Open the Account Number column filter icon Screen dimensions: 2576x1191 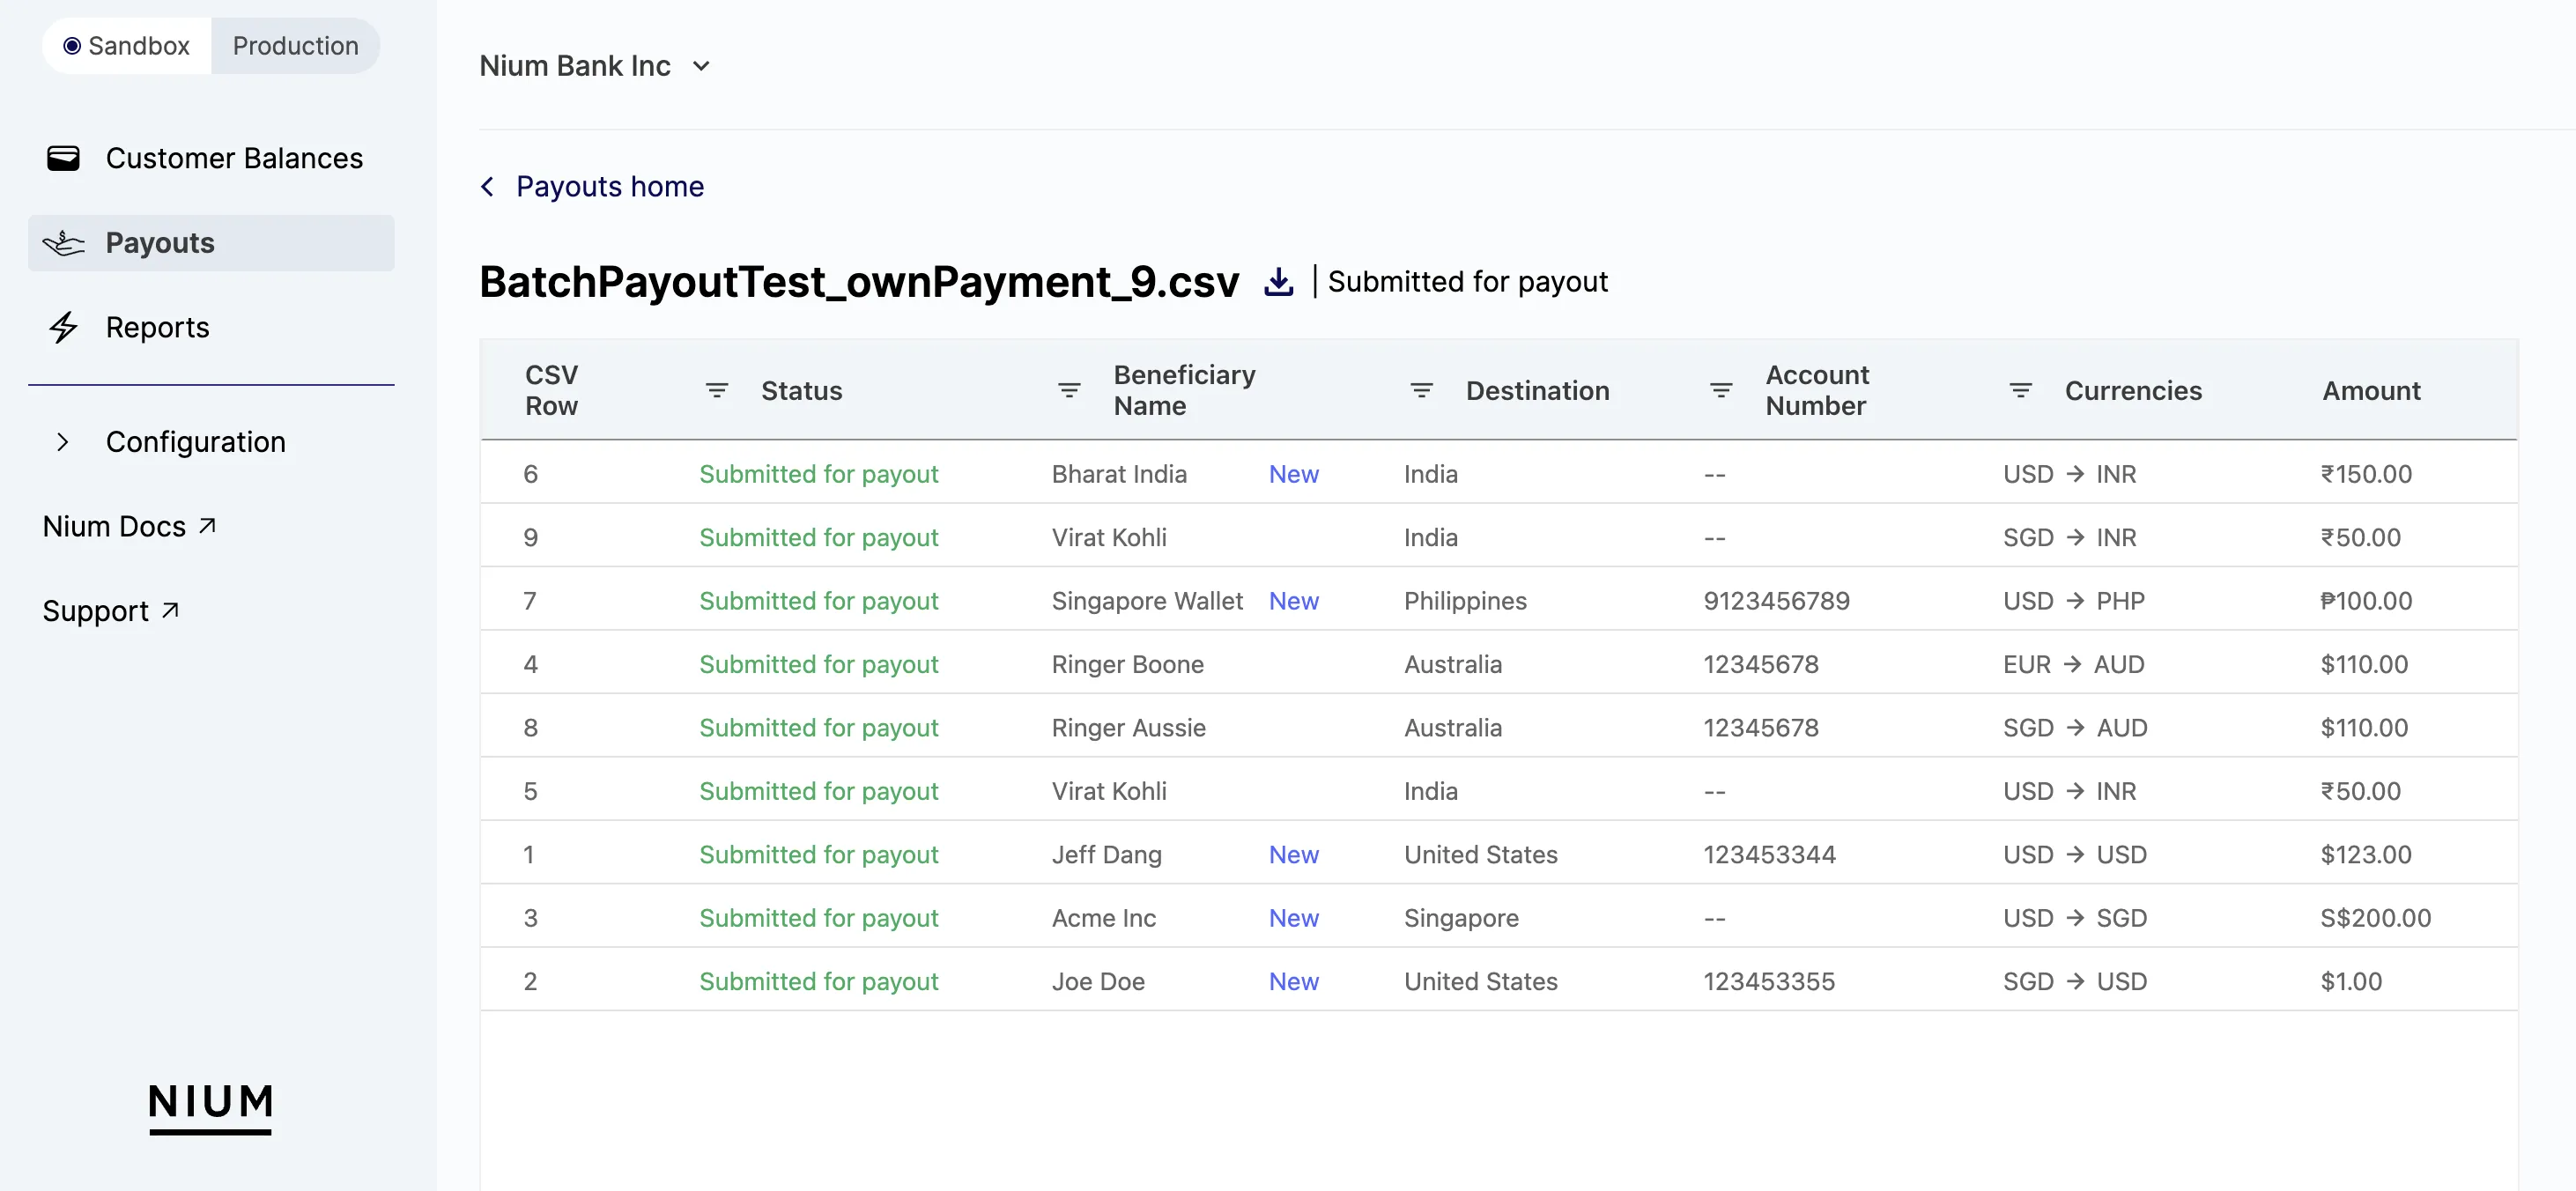coord(1721,390)
